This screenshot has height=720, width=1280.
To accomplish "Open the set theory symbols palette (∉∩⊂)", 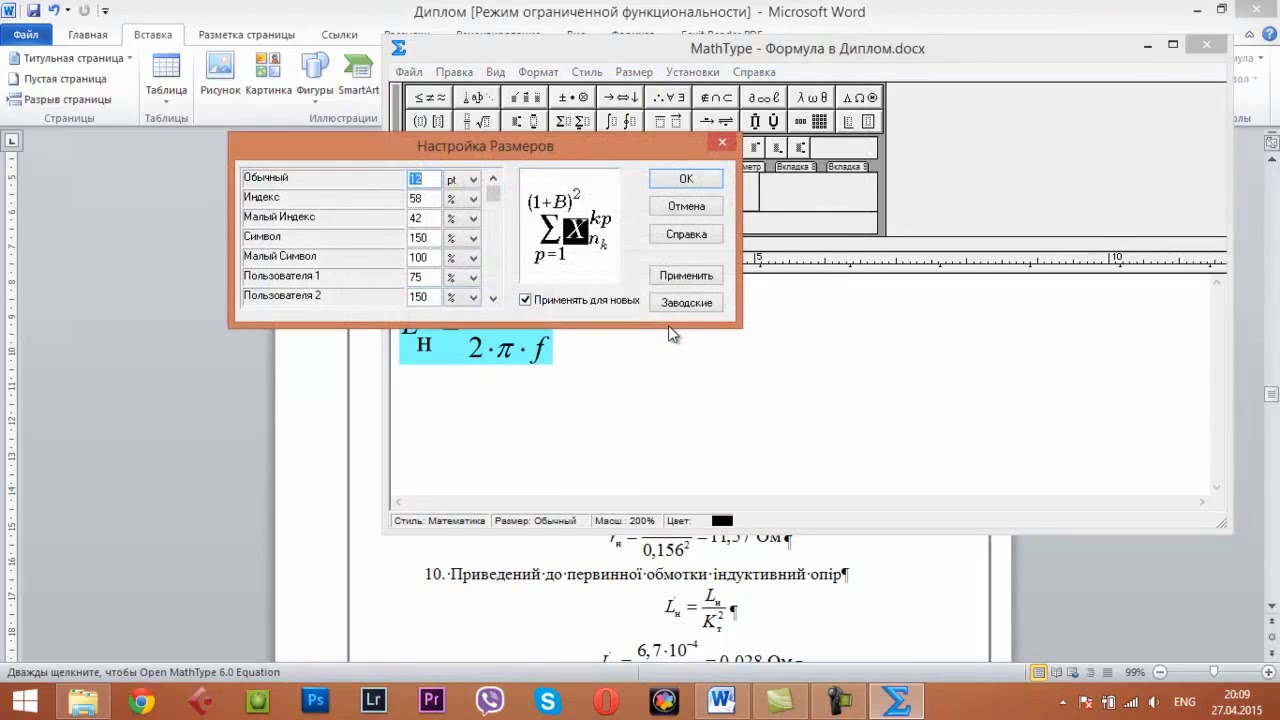I will click(716, 97).
